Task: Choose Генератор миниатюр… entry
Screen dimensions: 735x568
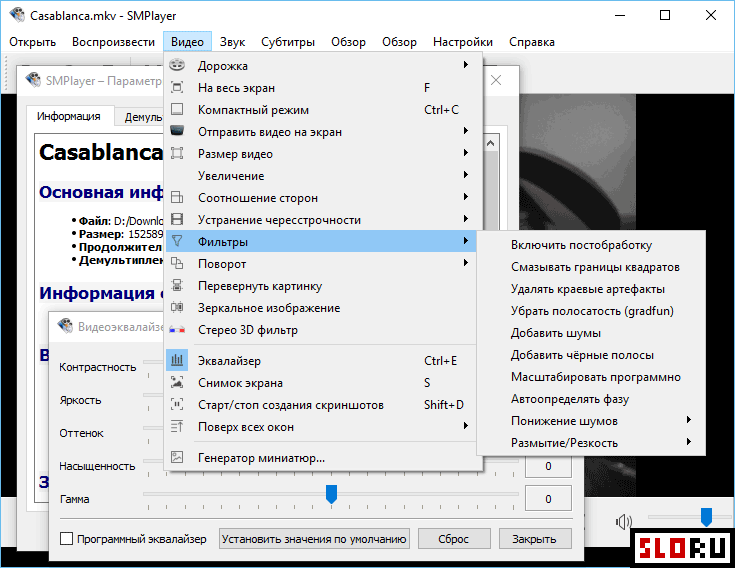Action: [321, 458]
